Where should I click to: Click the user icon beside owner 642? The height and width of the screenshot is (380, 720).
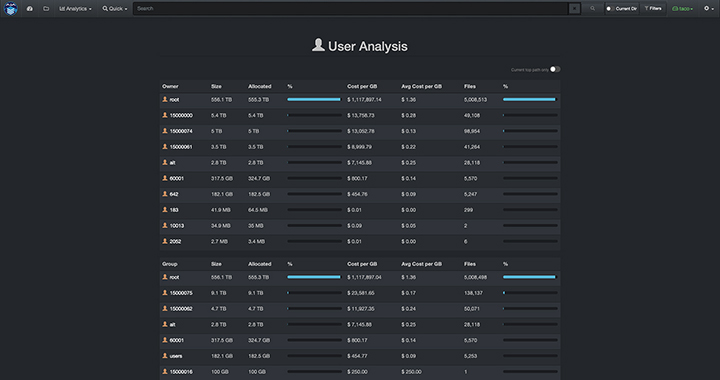coord(165,194)
